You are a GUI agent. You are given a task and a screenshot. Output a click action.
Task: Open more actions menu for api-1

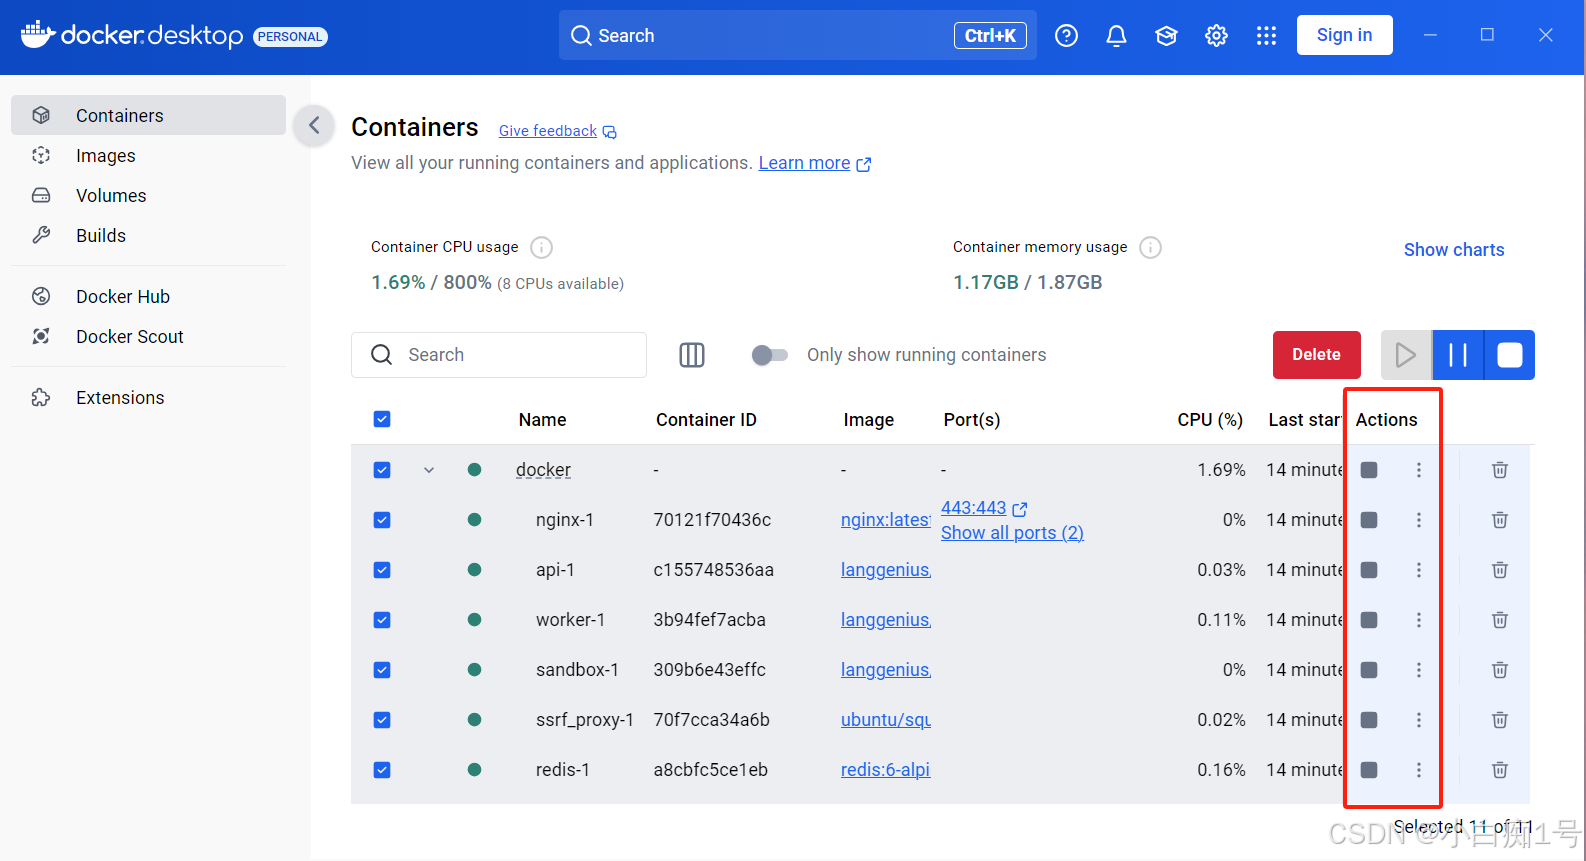1419,570
